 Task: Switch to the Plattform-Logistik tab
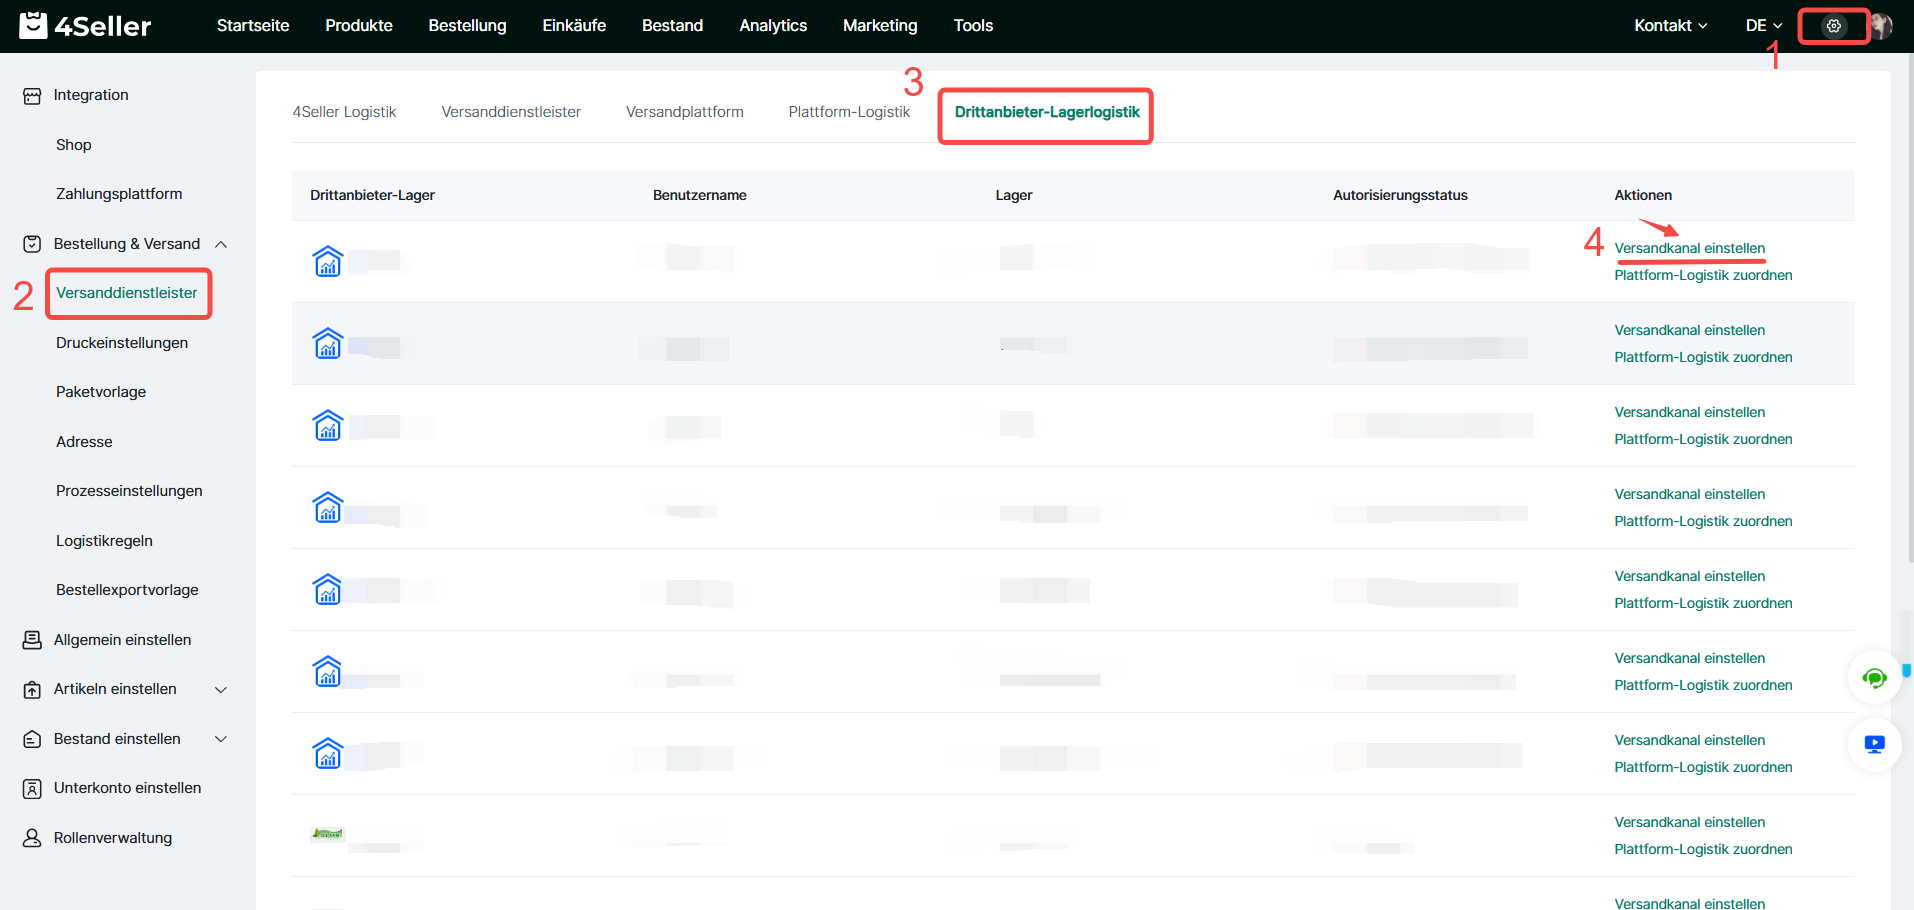tap(849, 112)
